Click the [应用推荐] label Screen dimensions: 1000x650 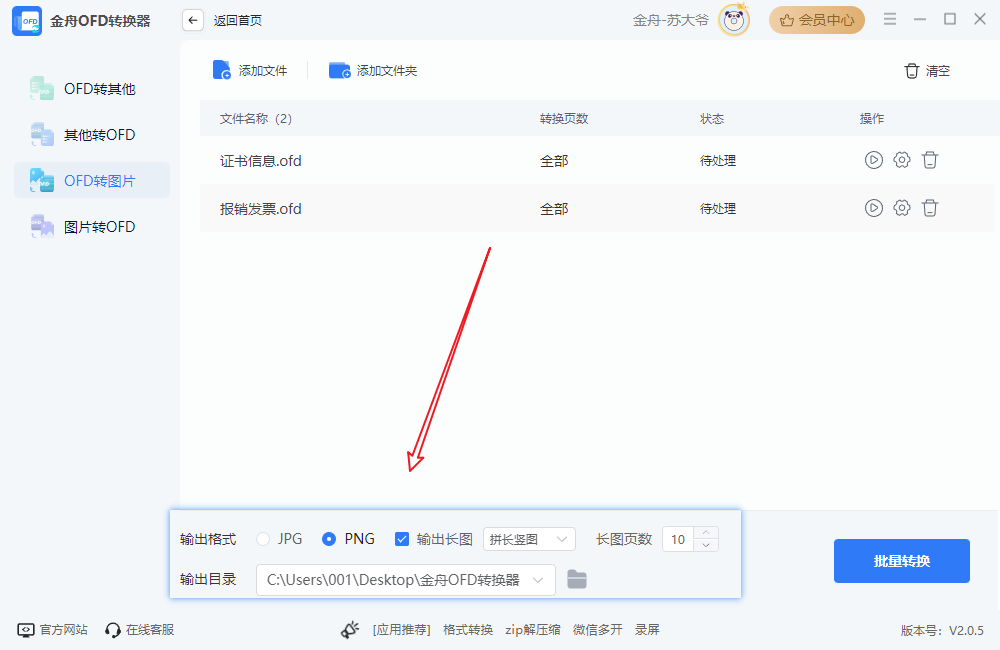[x=402, y=630]
